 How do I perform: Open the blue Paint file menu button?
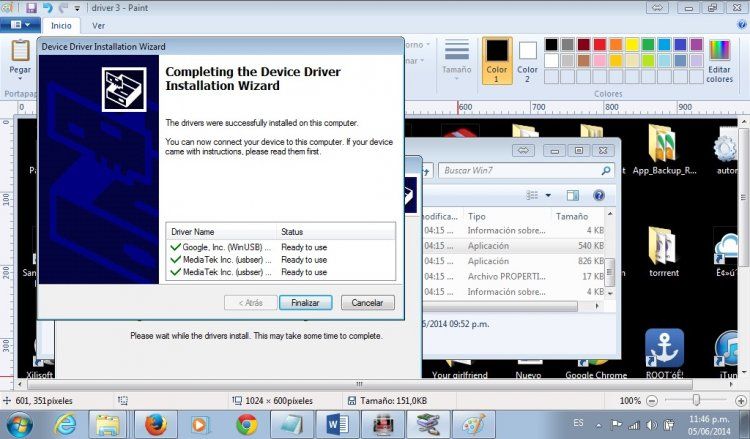tap(20, 25)
